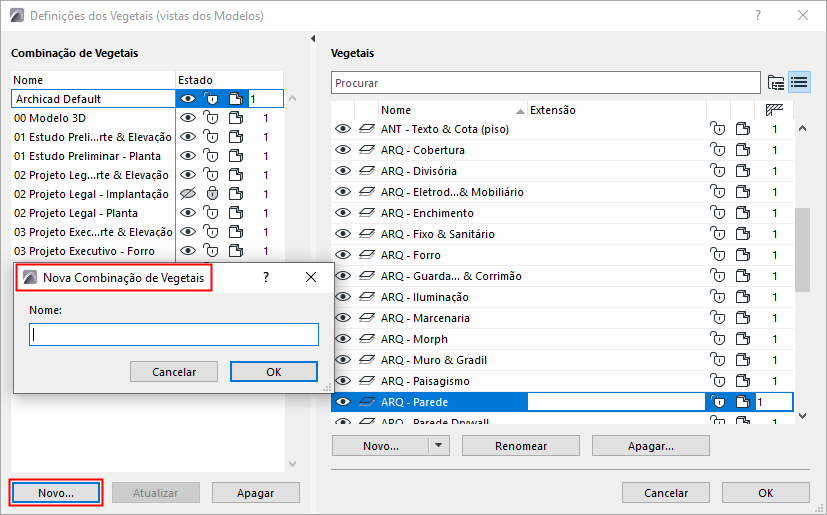This screenshot has height=515, width=827.
Task: Show the 02 Projeto Legal - Implantação combination
Action: (187, 194)
